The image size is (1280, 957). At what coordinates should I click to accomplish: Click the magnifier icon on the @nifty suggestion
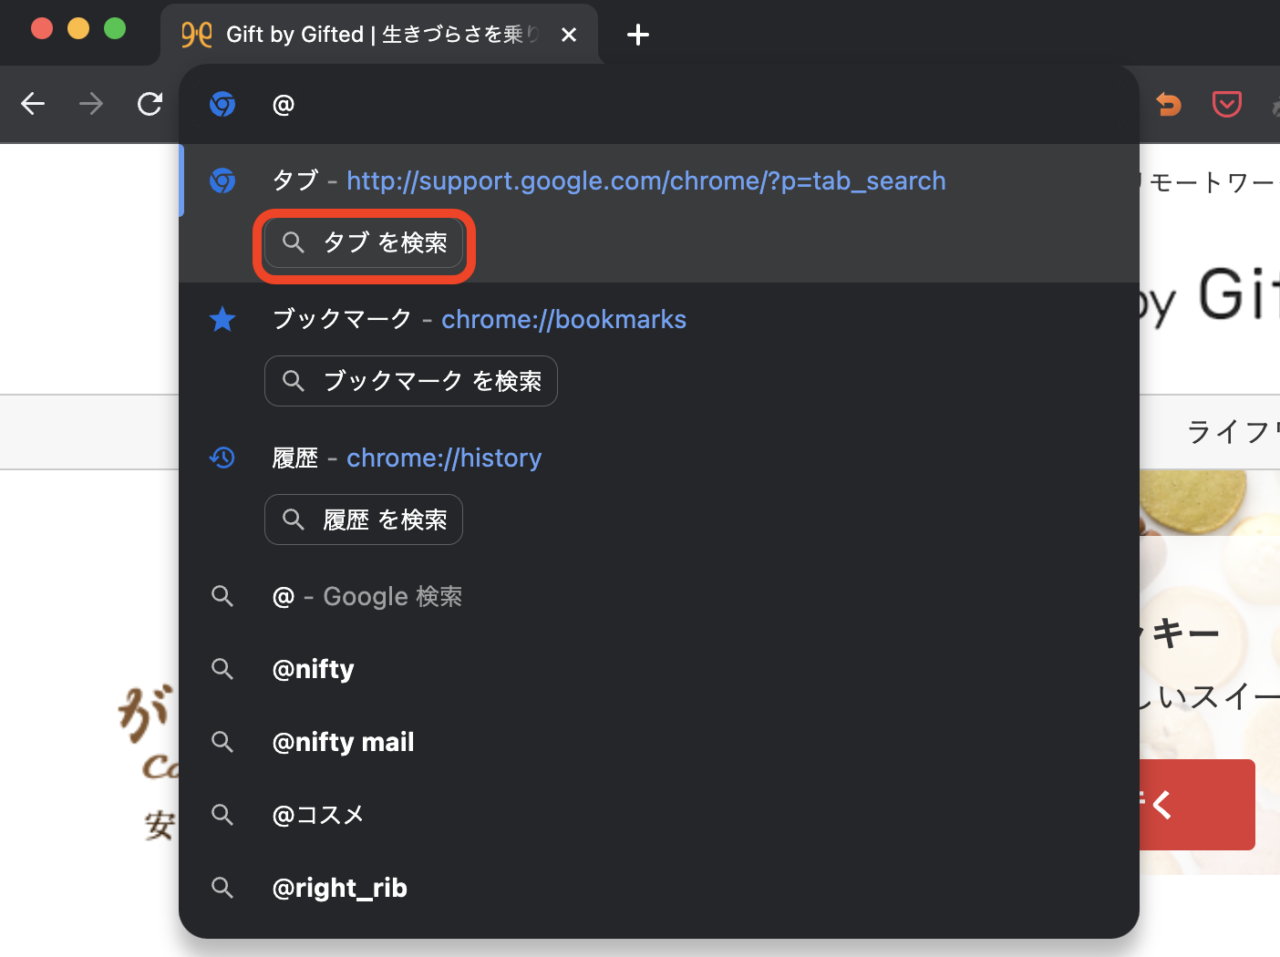[x=222, y=669]
